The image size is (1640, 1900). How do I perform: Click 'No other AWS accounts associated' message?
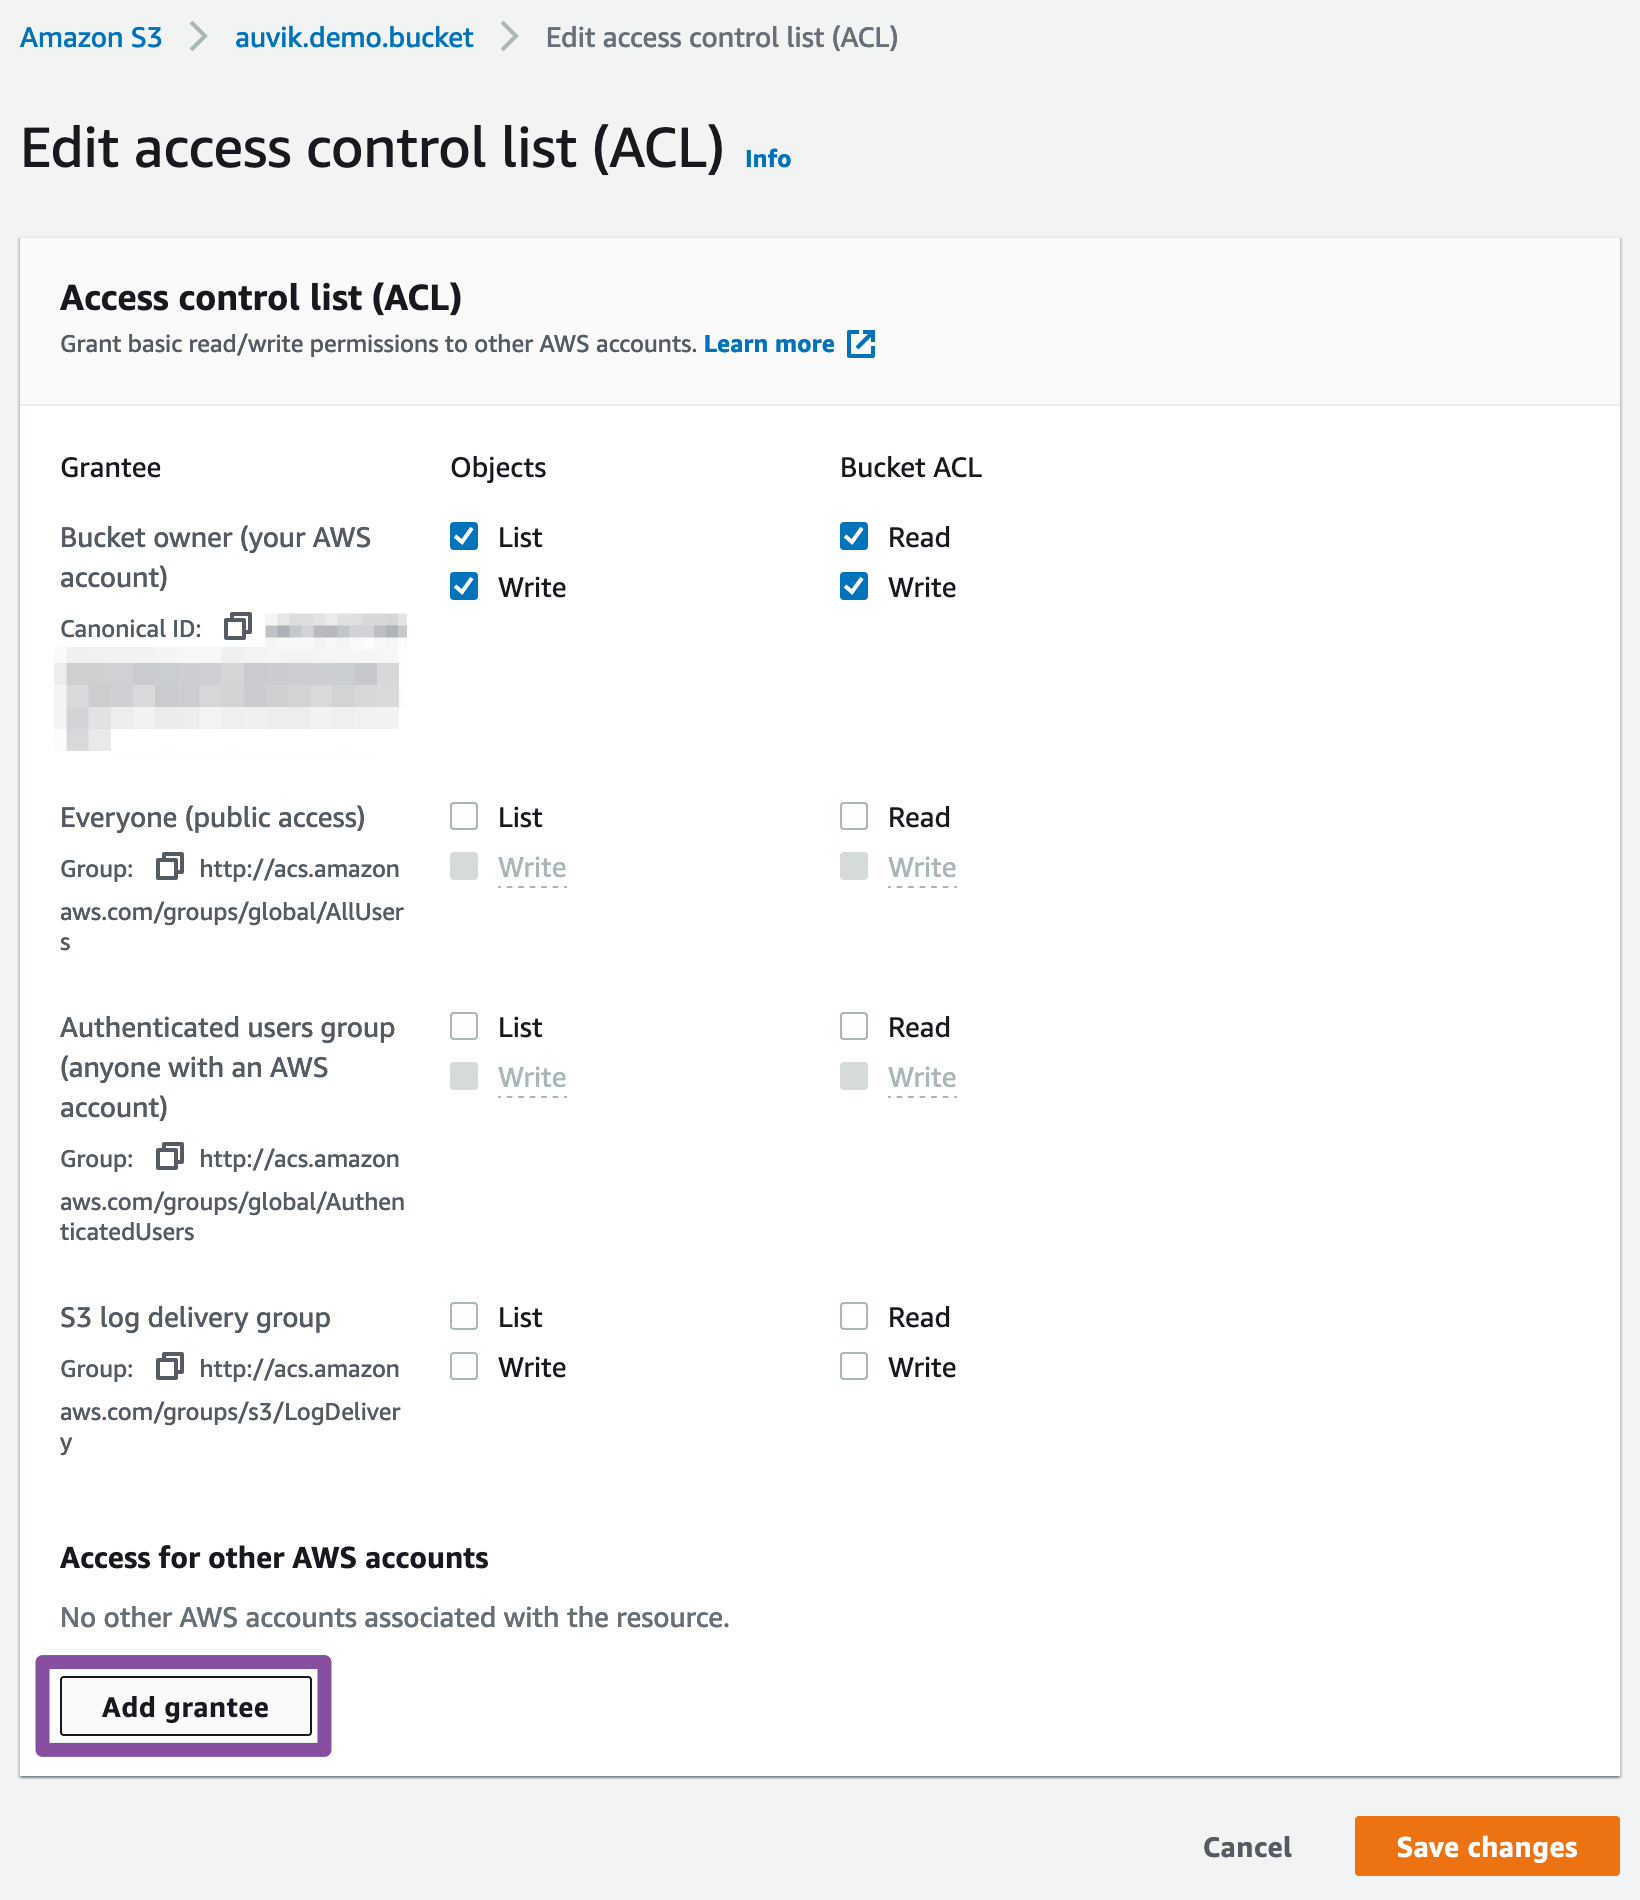click(395, 1618)
